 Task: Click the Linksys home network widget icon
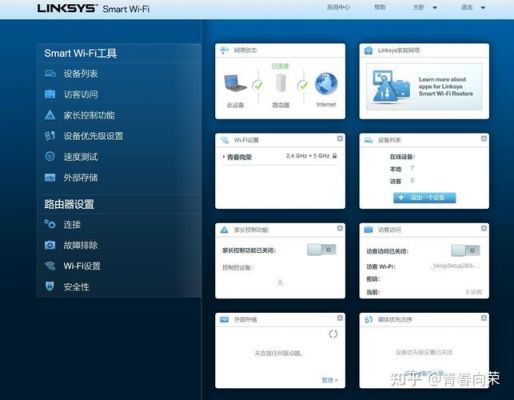368,50
